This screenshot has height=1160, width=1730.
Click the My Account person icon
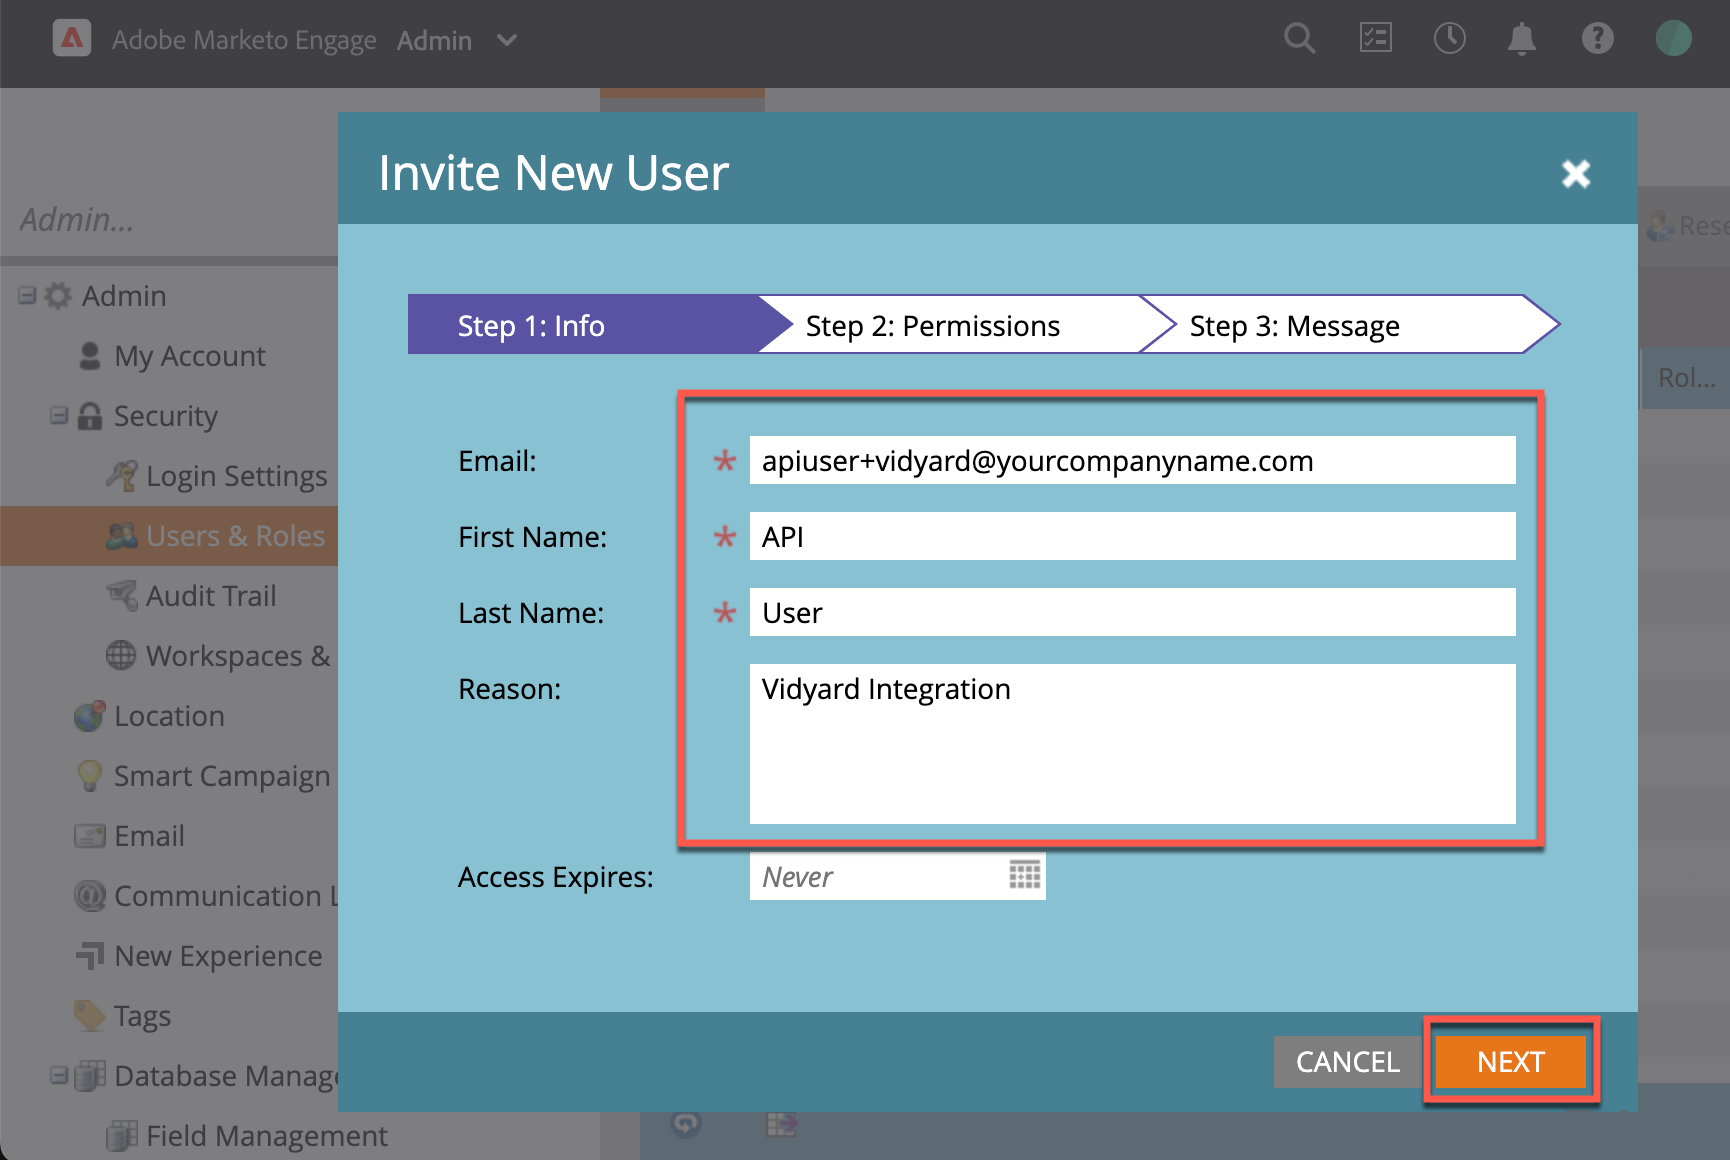[90, 356]
